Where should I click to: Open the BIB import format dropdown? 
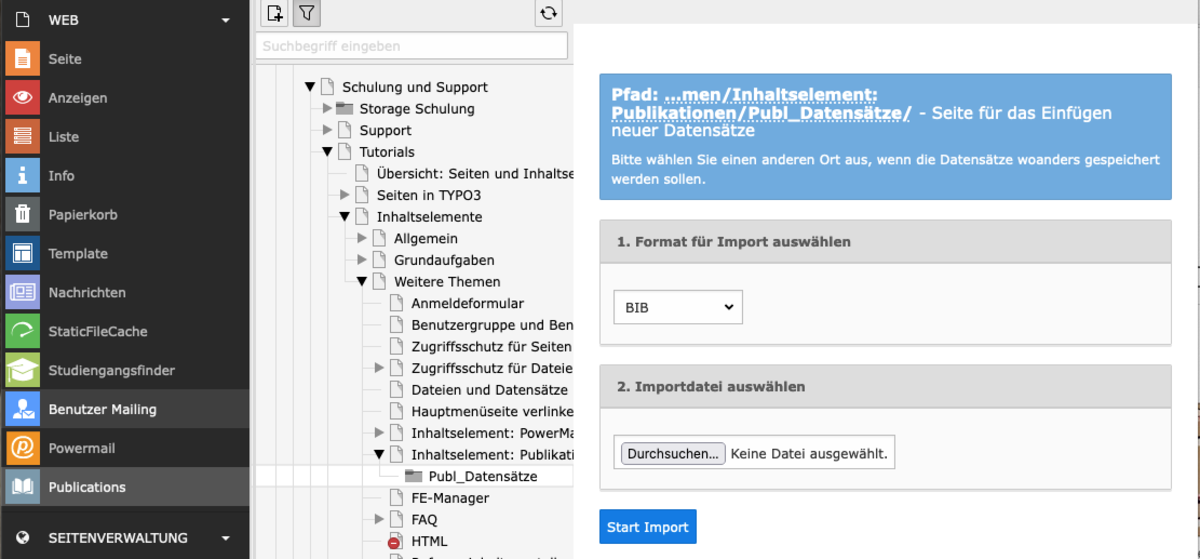tap(678, 308)
